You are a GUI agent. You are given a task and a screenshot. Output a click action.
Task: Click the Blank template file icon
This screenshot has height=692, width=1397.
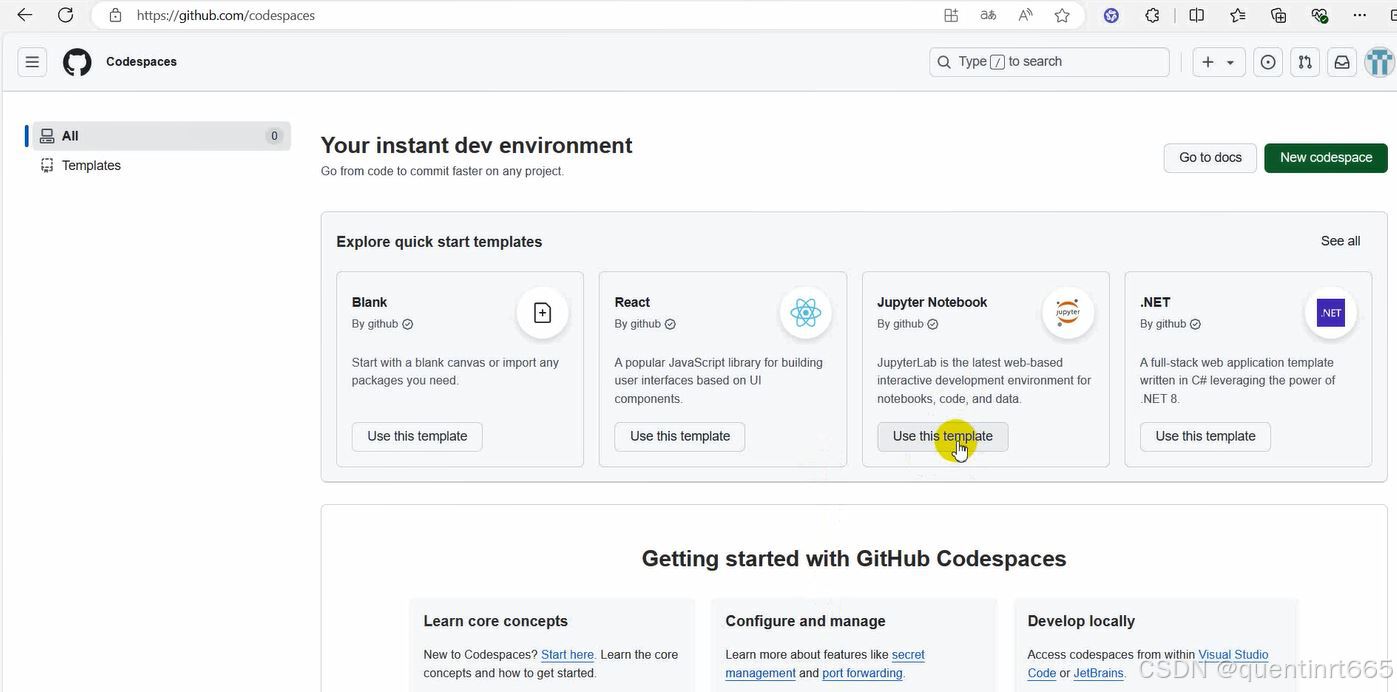tap(542, 313)
